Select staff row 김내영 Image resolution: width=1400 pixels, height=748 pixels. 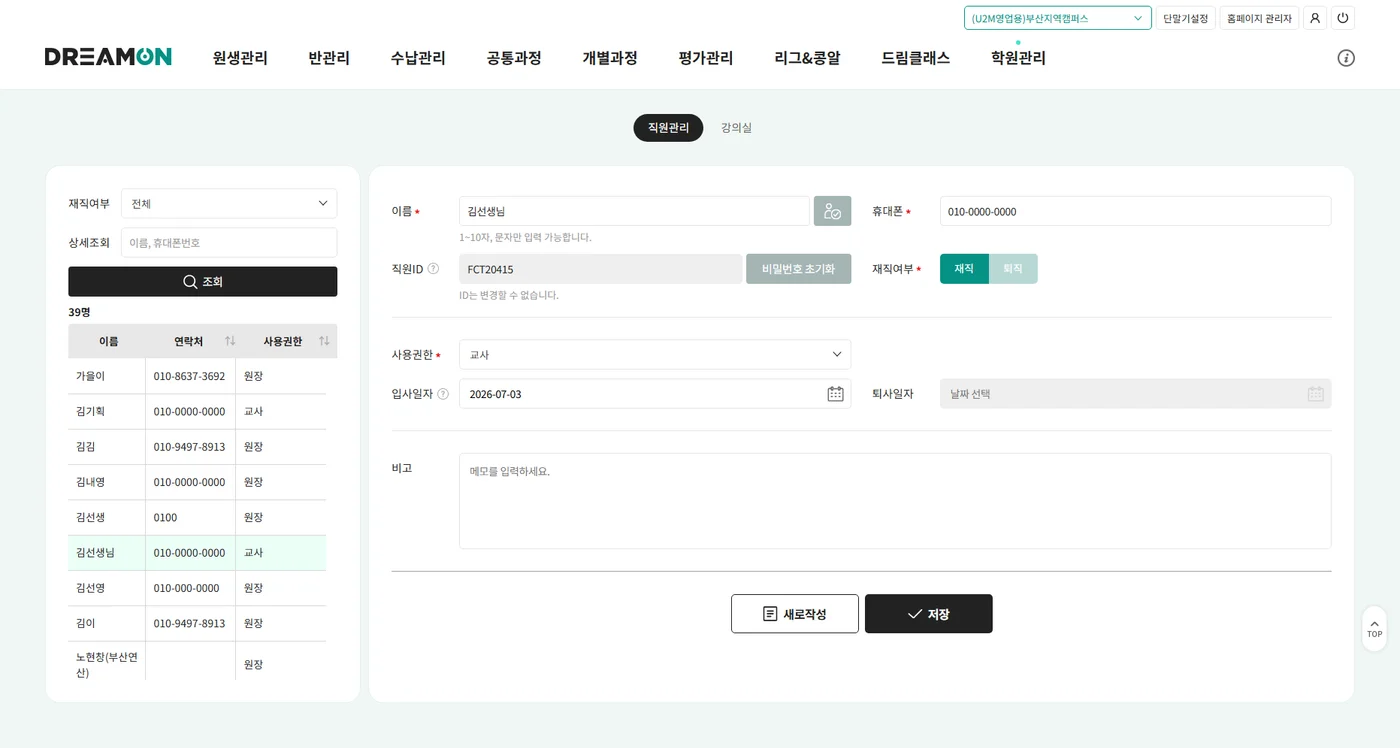point(197,482)
